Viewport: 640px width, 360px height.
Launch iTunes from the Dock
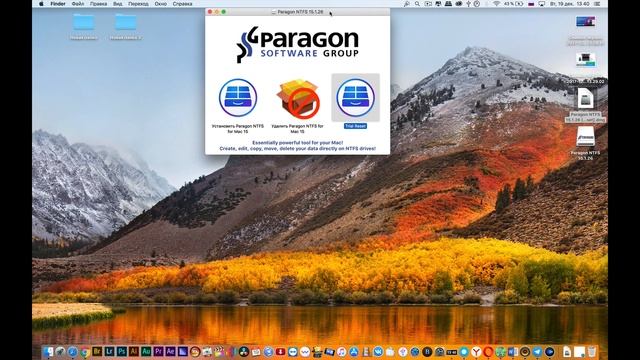pyautogui.click(x=342, y=351)
